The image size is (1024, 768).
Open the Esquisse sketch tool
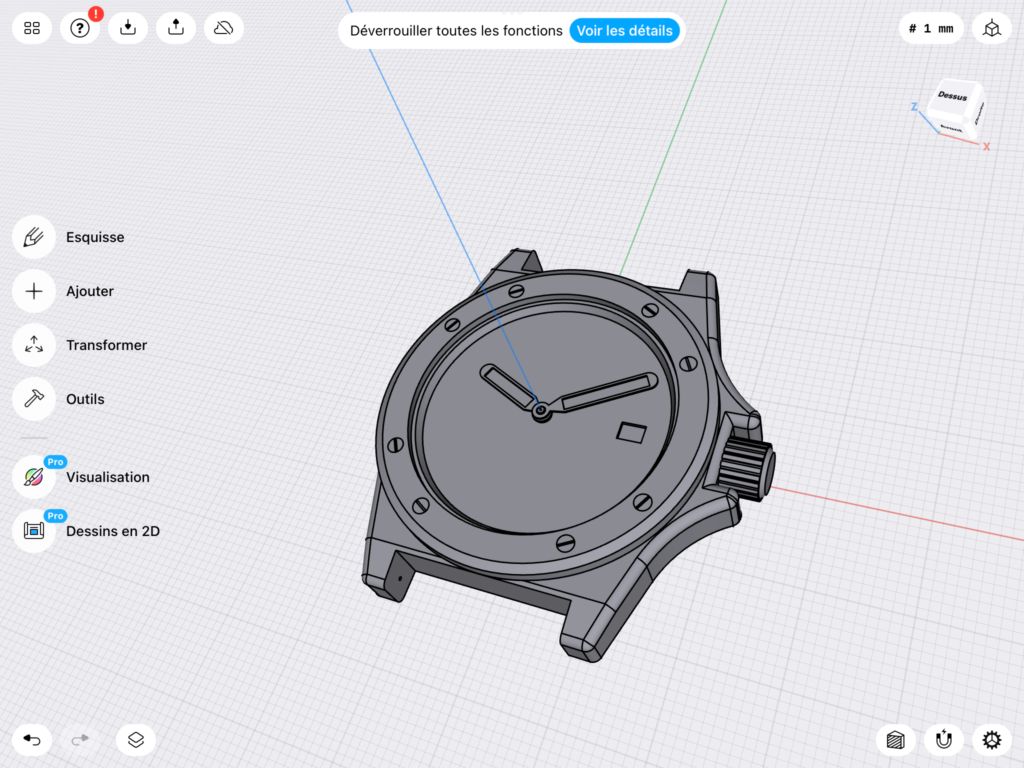click(x=34, y=238)
